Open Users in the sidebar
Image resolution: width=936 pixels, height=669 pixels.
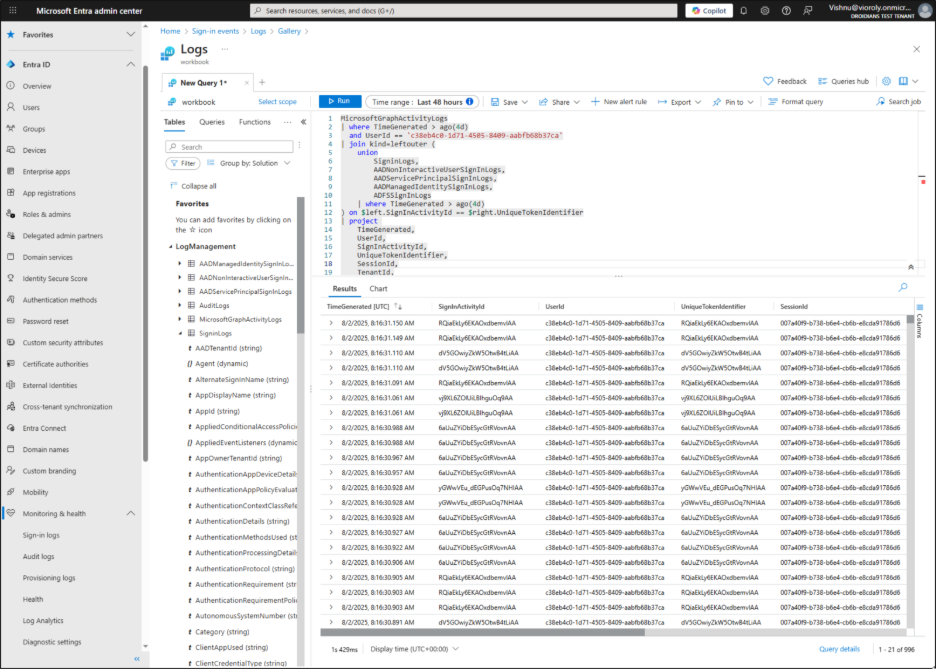pos(31,107)
